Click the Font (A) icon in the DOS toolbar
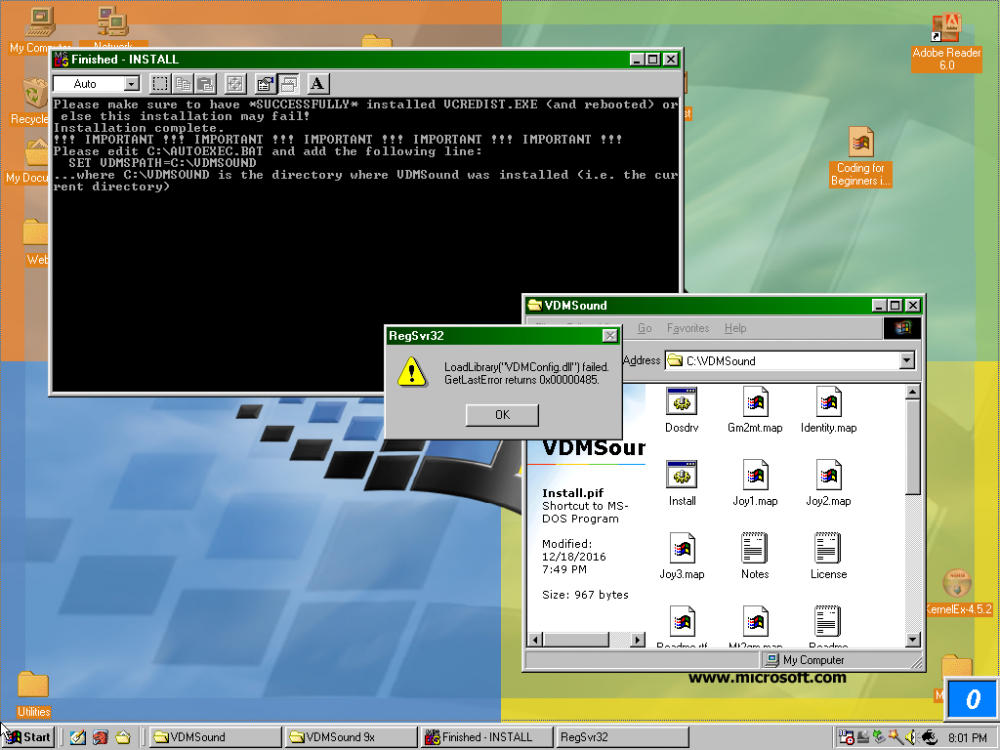The width and height of the screenshot is (1000, 750). coord(317,83)
